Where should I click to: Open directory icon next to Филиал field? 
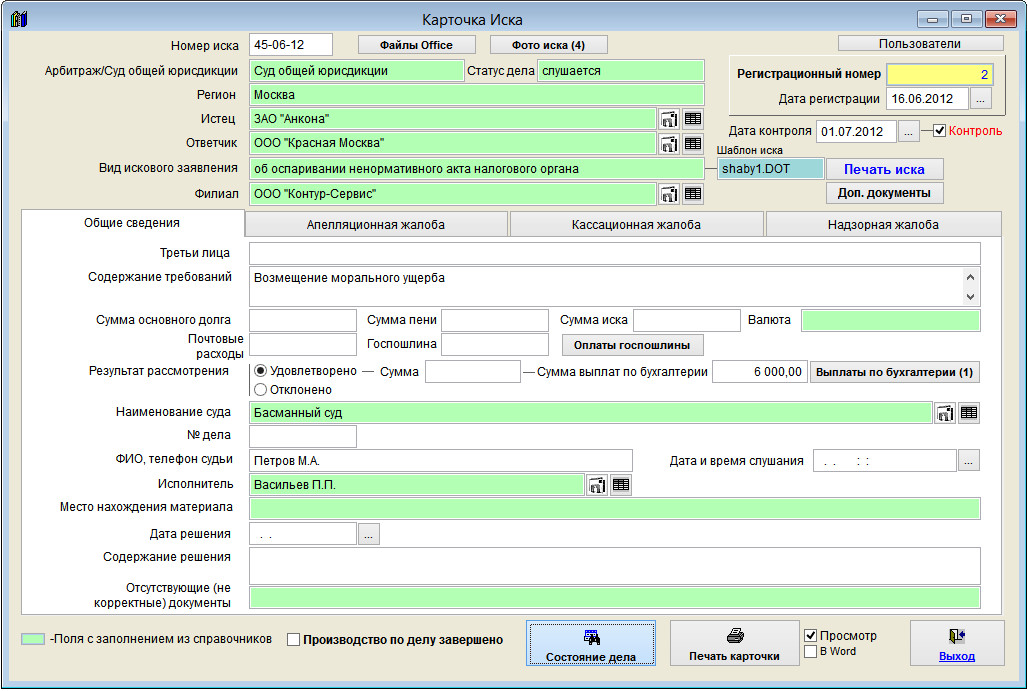pyautogui.click(x=669, y=194)
